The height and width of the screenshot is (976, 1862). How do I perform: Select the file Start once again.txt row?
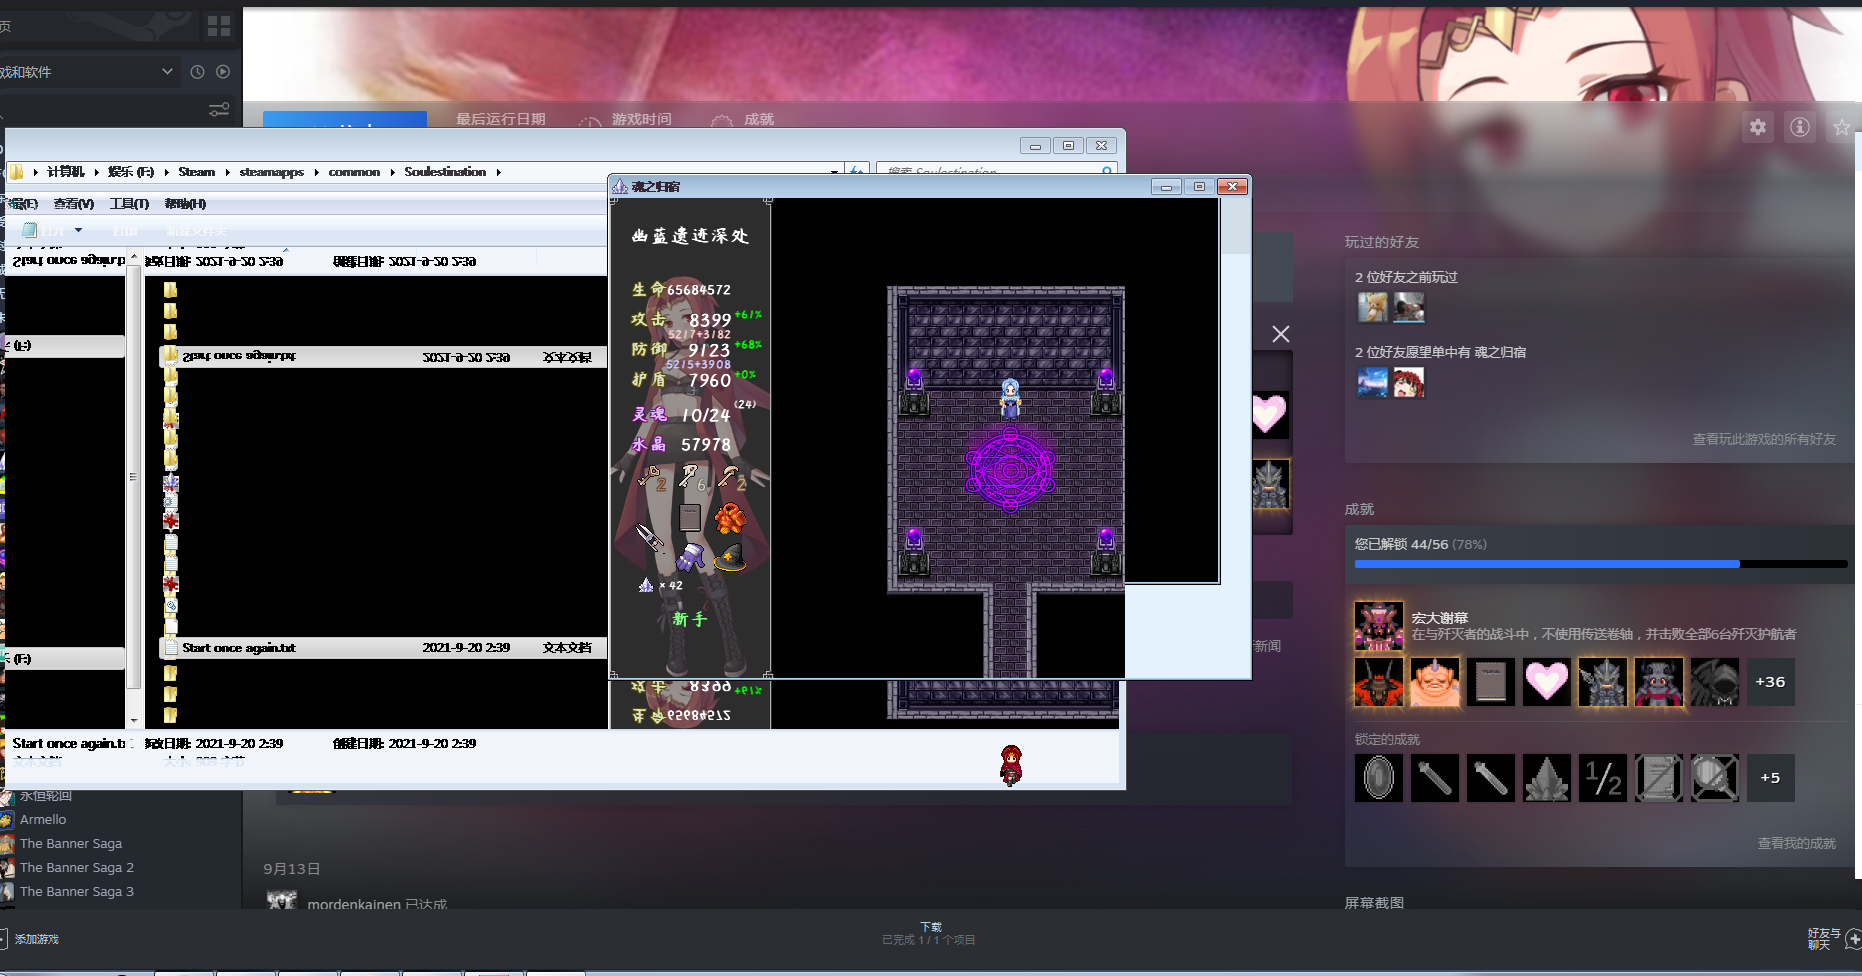(383, 648)
